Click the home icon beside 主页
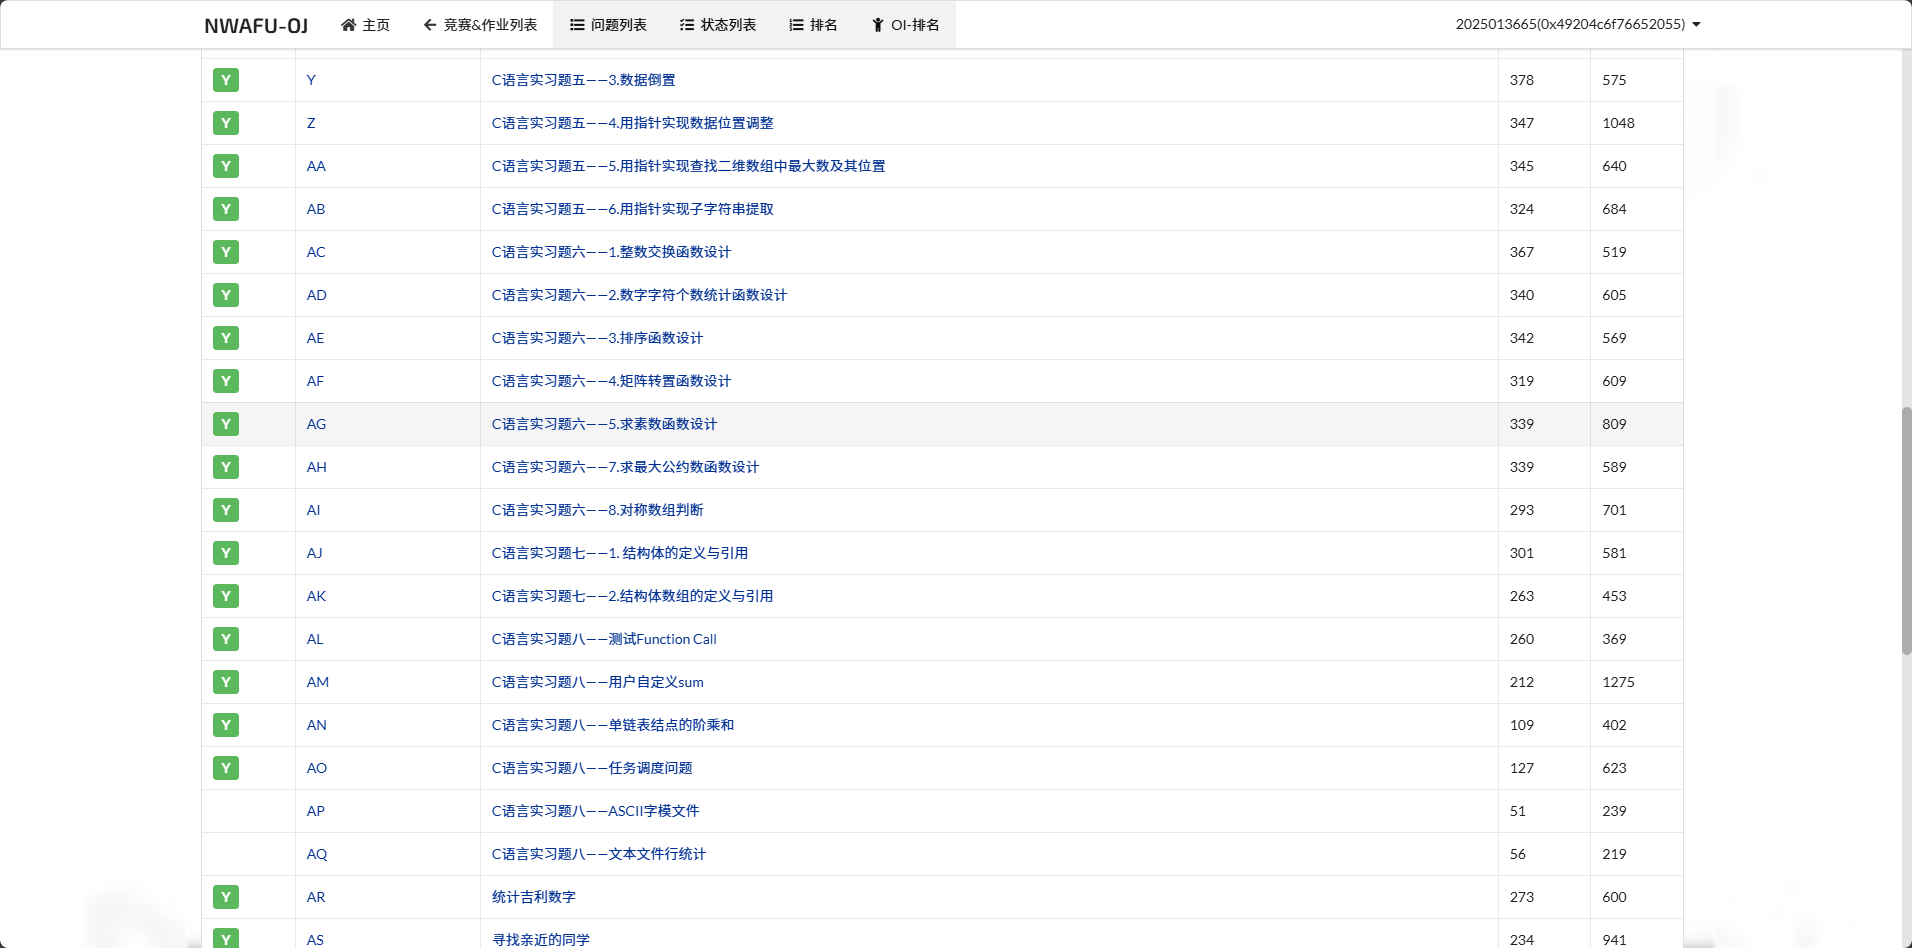 tap(348, 25)
